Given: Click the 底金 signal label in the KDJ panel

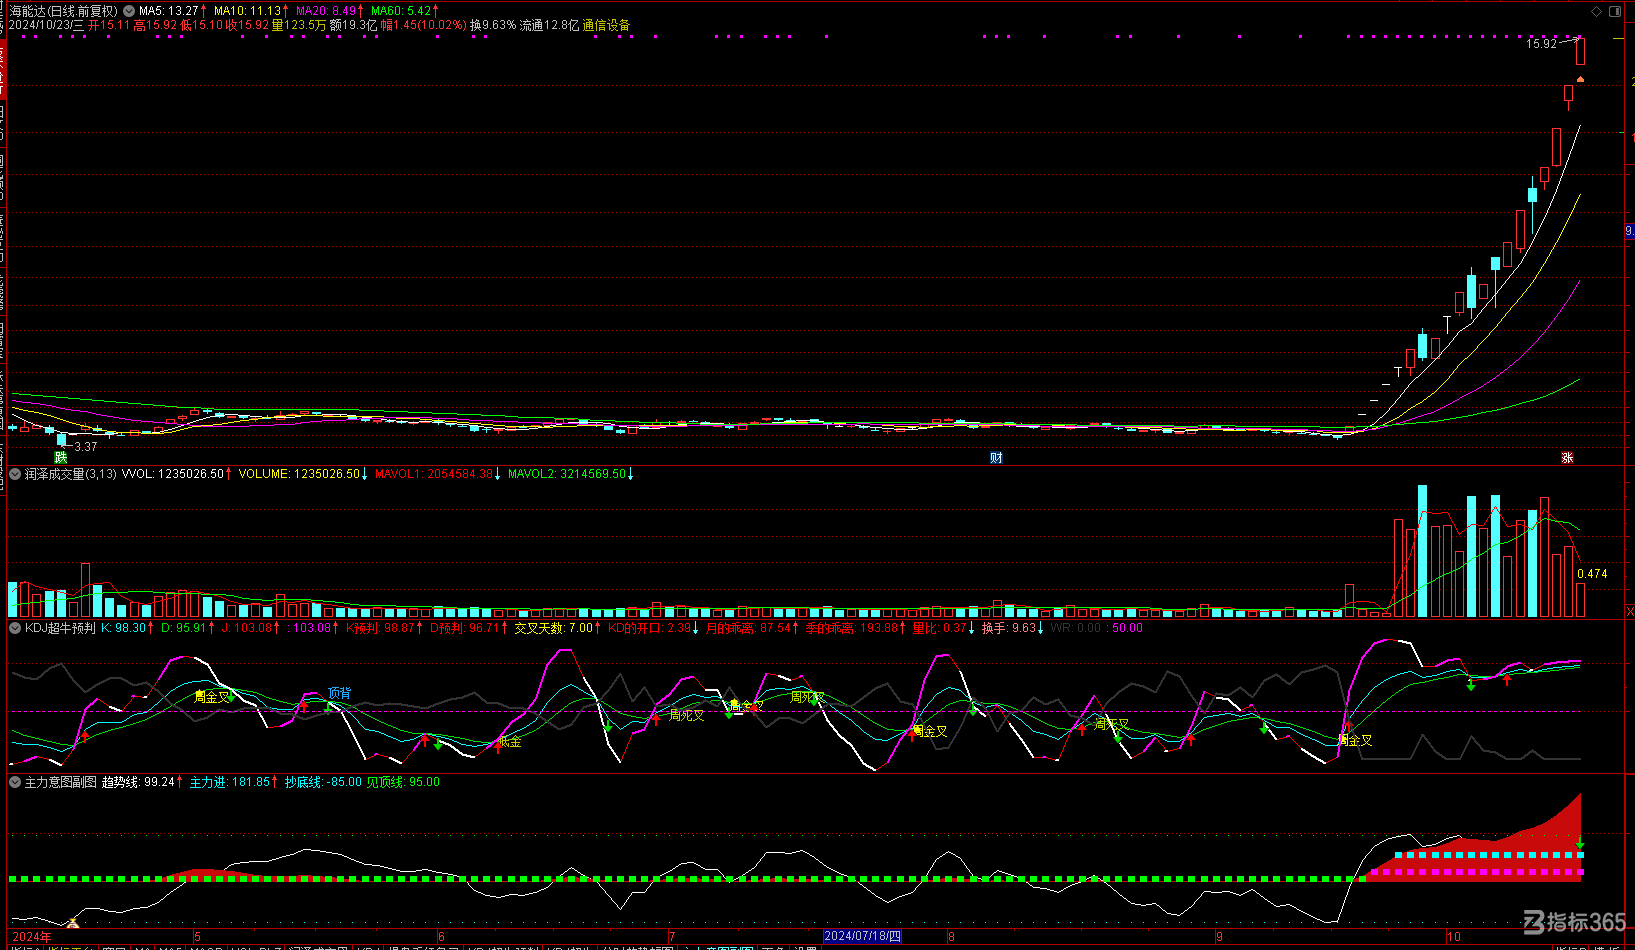Looking at the screenshot, I should [x=509, y=741].
